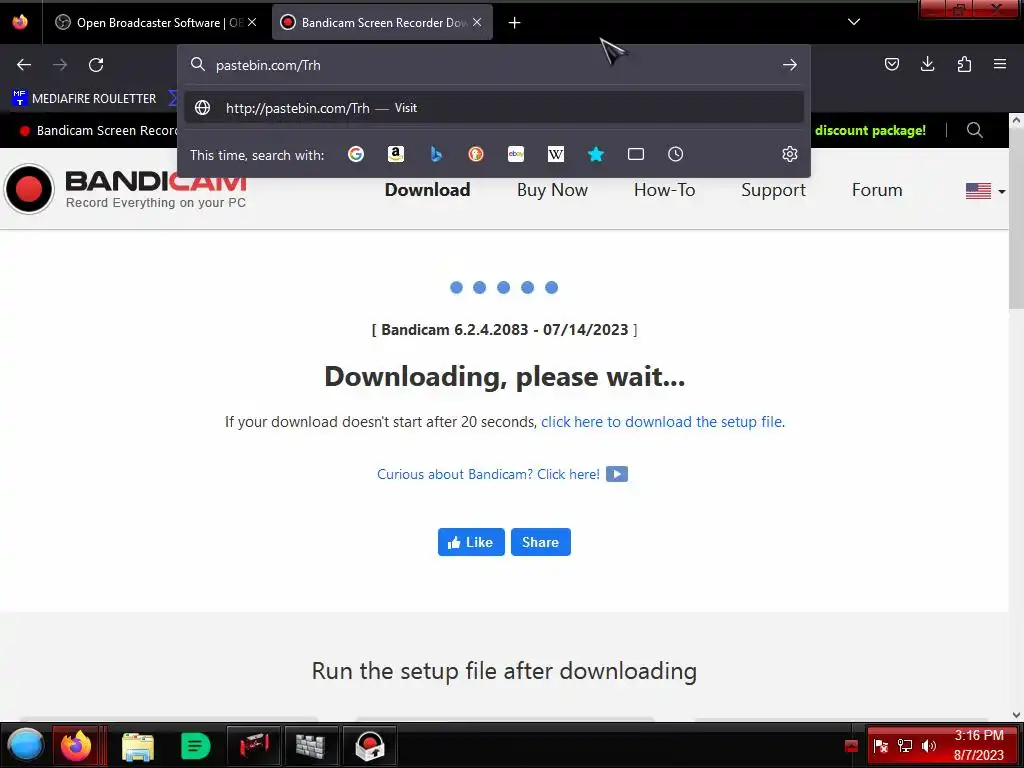Open the How-To menu item
Image resolution: width=1024 pixels, height=768 pixels.
click(x=664, y=190)
